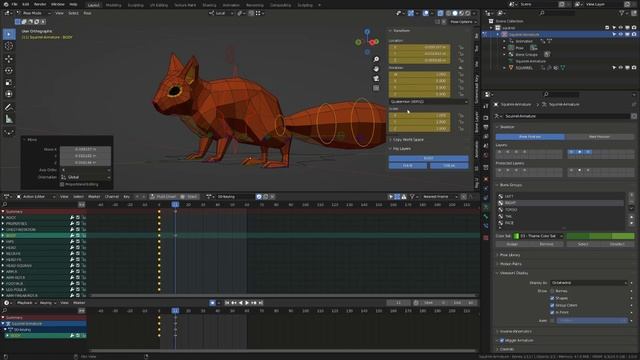Select the Annotate pencil tool
The image size is (640, 360).
(9, 107)
